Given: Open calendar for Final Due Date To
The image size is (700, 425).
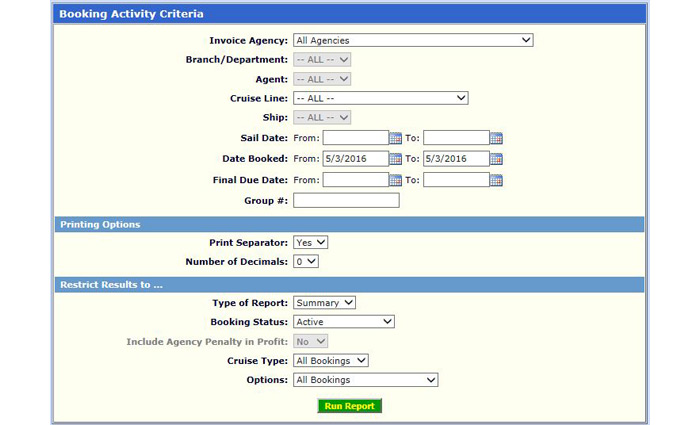Looking at the screenshot, I should tap(496, 180).
